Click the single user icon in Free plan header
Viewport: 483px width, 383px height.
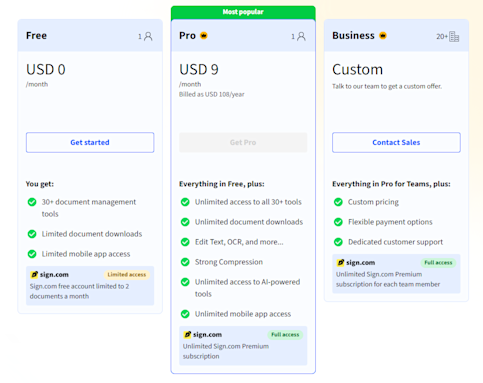148,36
